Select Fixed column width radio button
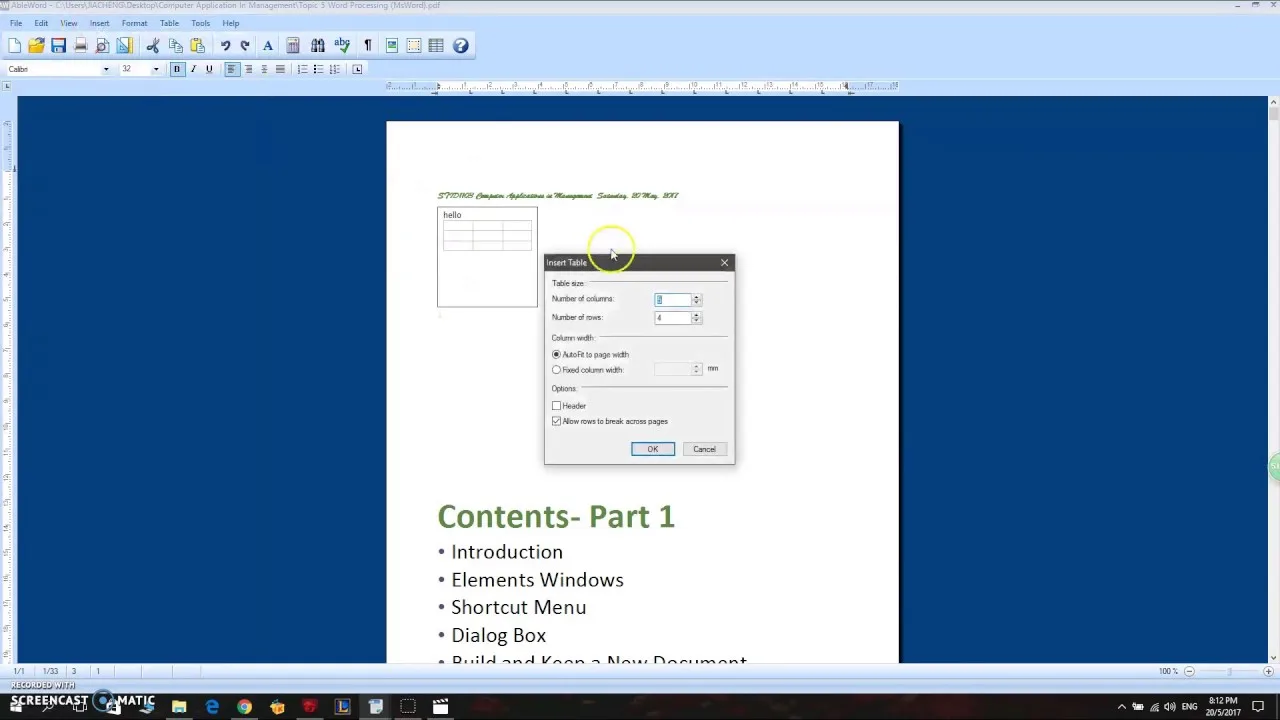1280x720 pixels. click(x=557, y=370)
